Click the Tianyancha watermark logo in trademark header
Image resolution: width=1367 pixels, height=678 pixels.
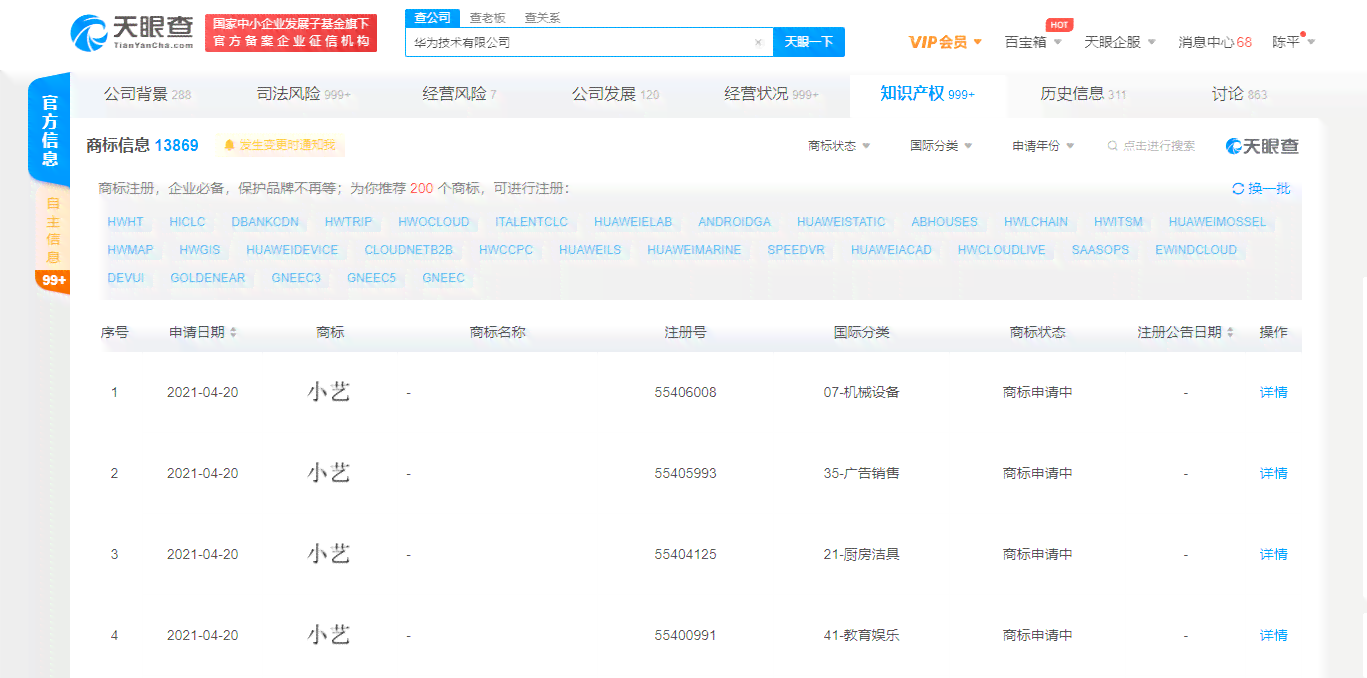tap(1263, 146)
